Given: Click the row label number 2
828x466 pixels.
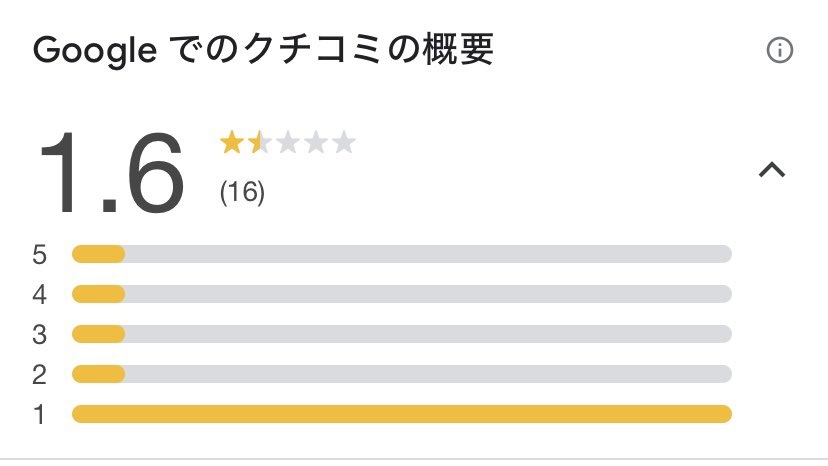Looking at the screenshot, I should pos(40,375).
